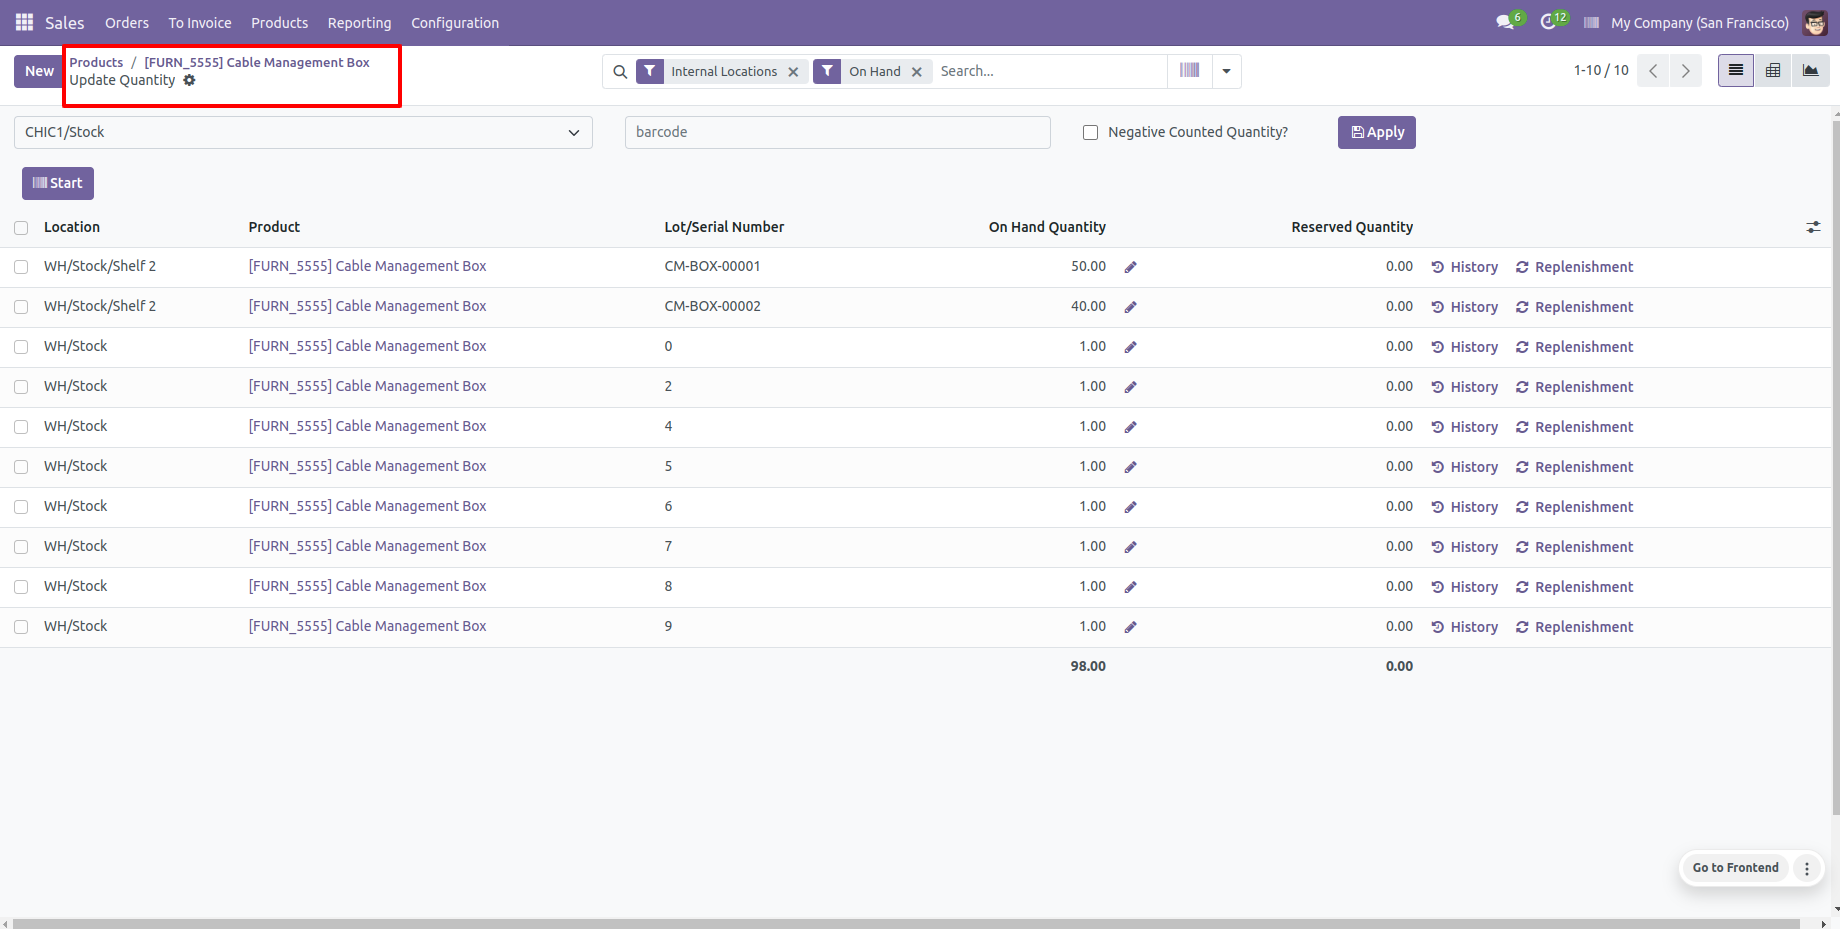
Task: Switch to pivot table view
Action: [1773, 70]
